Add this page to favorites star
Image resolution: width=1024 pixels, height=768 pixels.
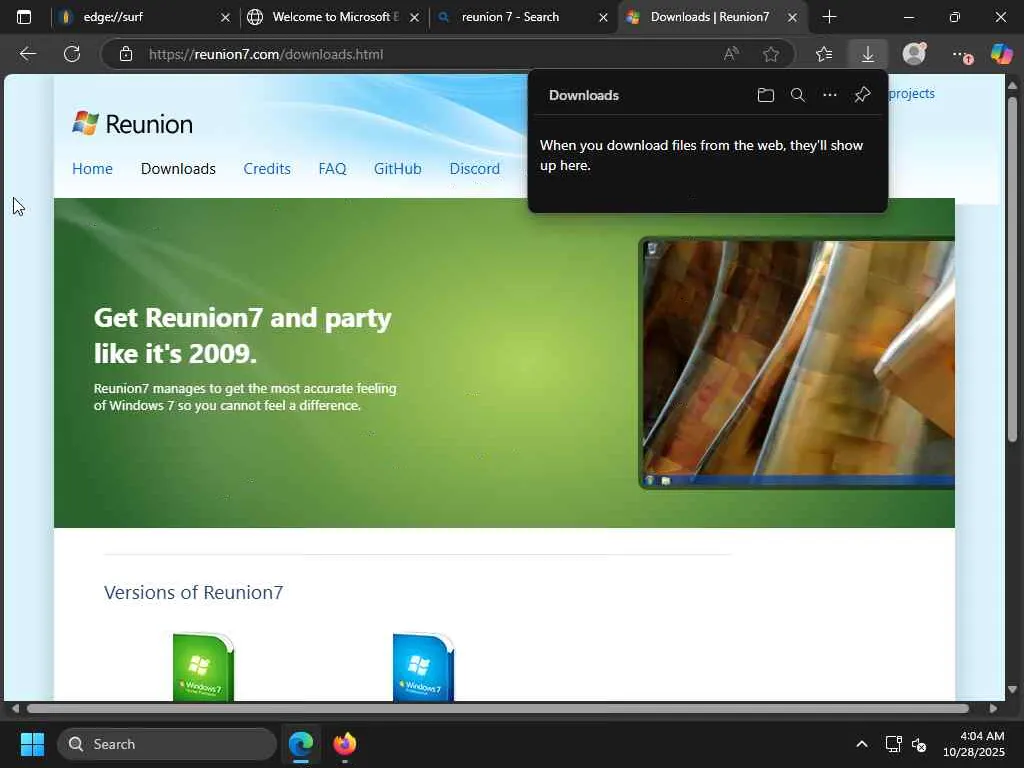pyautogui.click(x=771, y=54)
